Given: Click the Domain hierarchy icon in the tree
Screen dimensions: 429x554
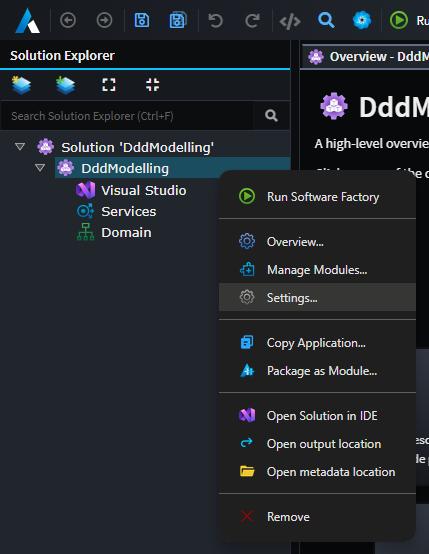Looking at the screenshot, I should point(86,232).
